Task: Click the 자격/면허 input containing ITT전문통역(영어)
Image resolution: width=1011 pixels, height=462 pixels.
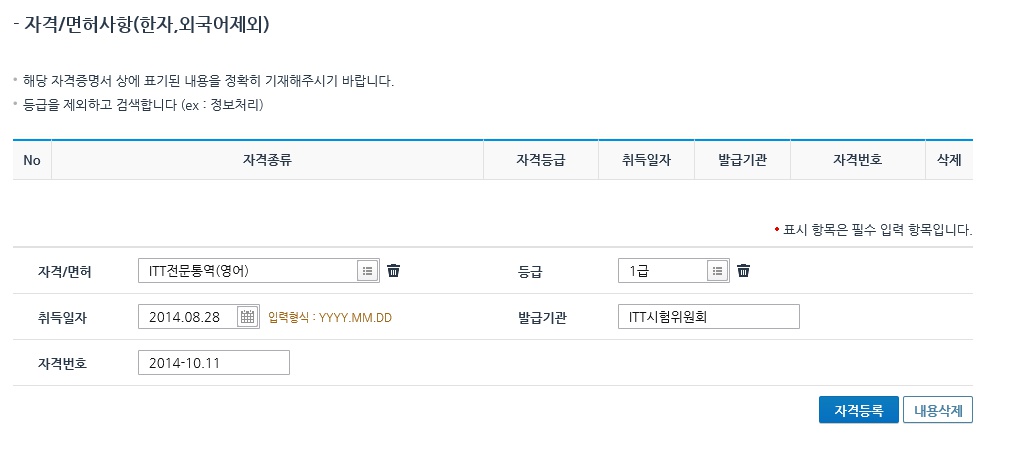Action: coord(247,270)
